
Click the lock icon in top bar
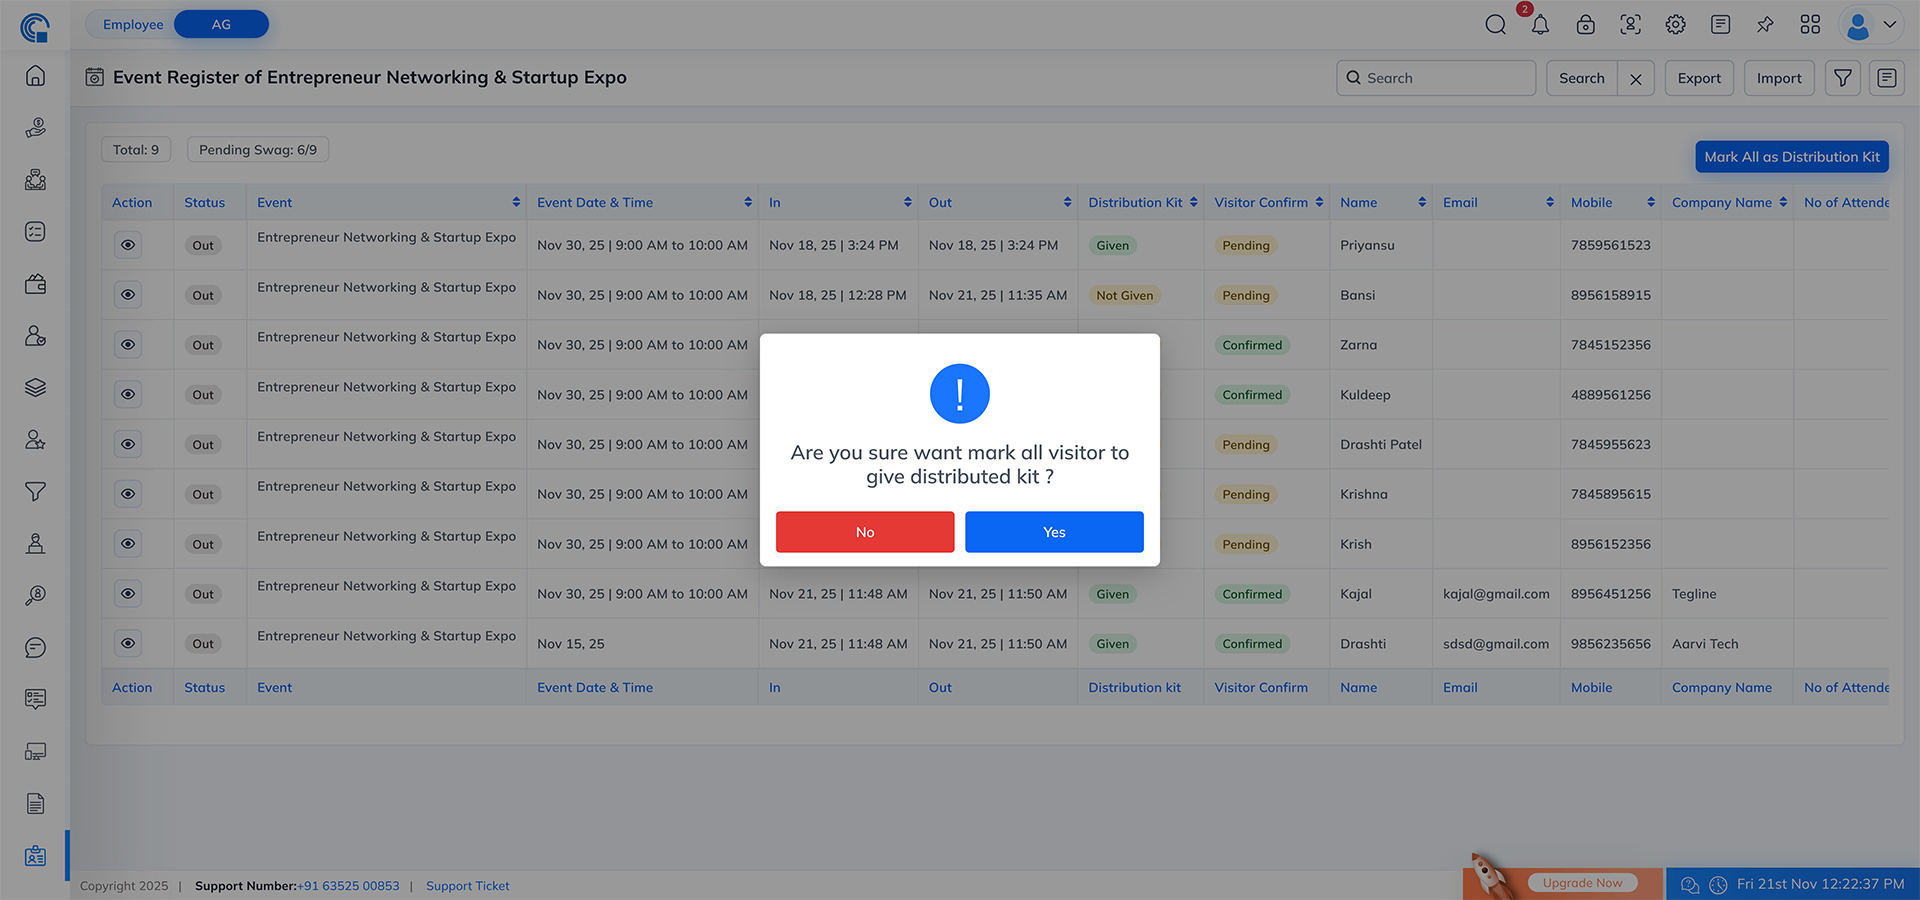(x=1585, y=25)
